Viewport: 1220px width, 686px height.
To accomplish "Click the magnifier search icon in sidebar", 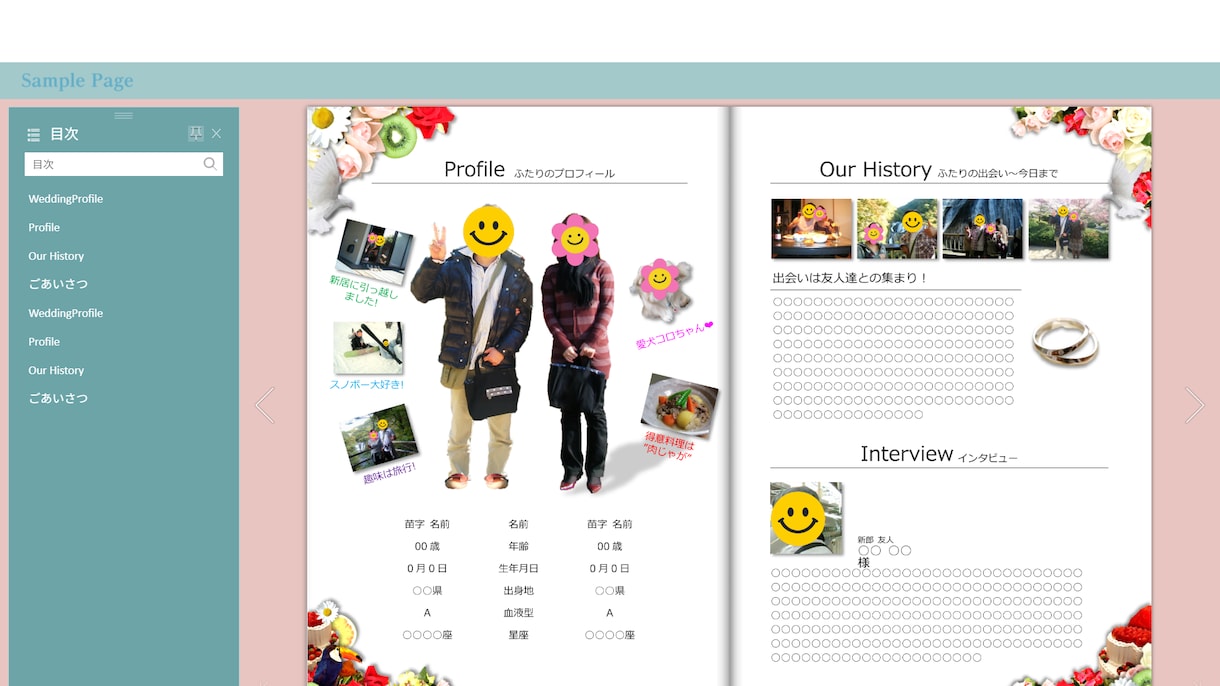I will click(x=210, y=164).
